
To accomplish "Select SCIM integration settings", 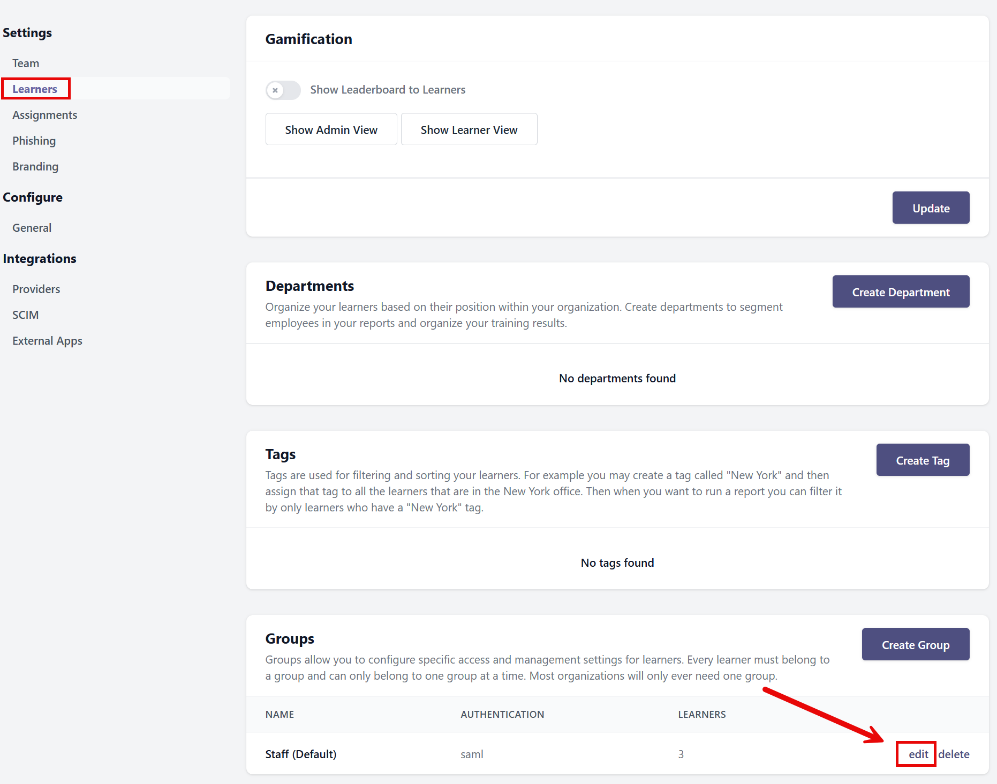I will coord(25,315).
